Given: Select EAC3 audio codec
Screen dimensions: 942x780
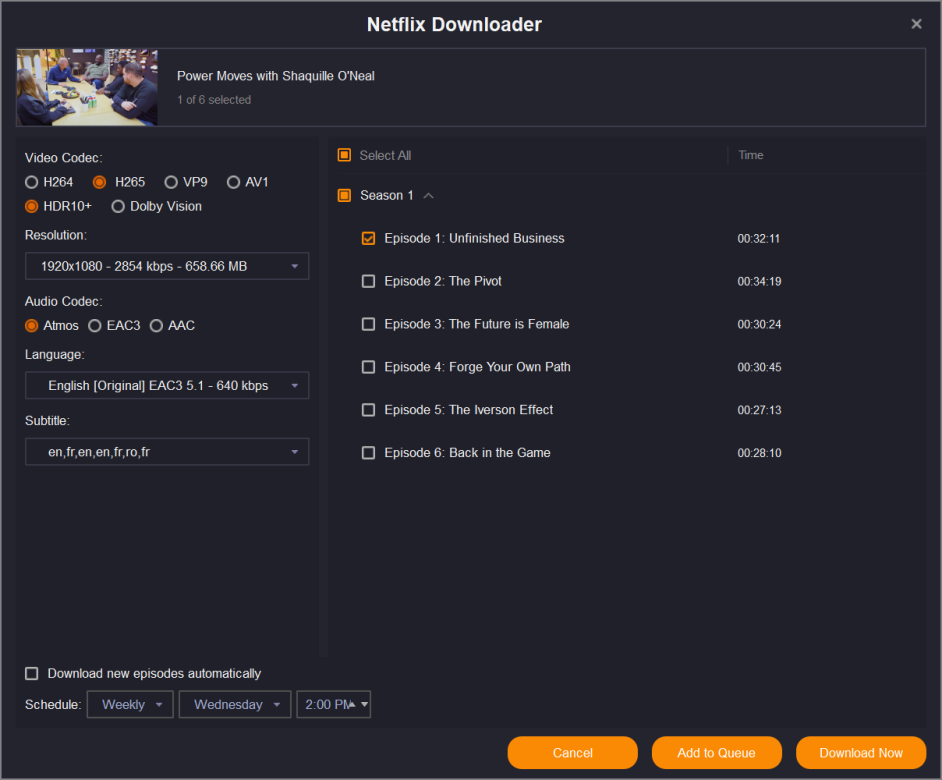Looking at the screenshot, I should [95, 325].
